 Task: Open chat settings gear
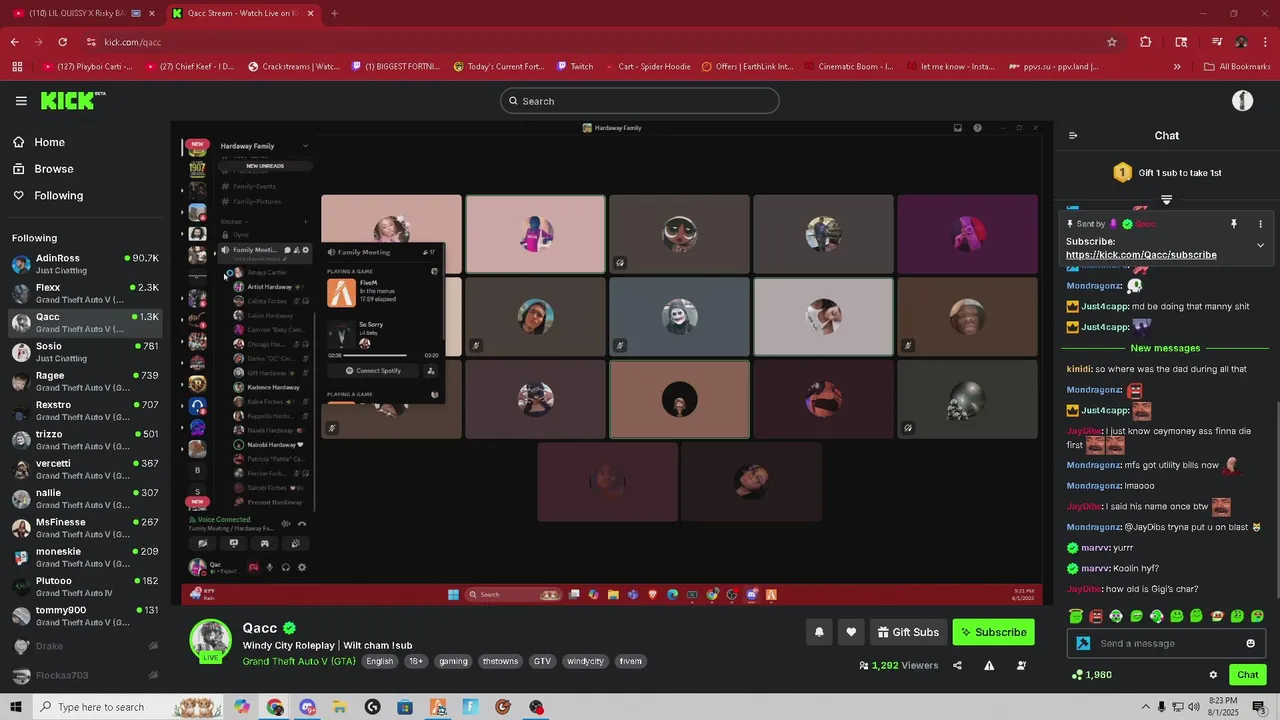[x=1213, y=675]
